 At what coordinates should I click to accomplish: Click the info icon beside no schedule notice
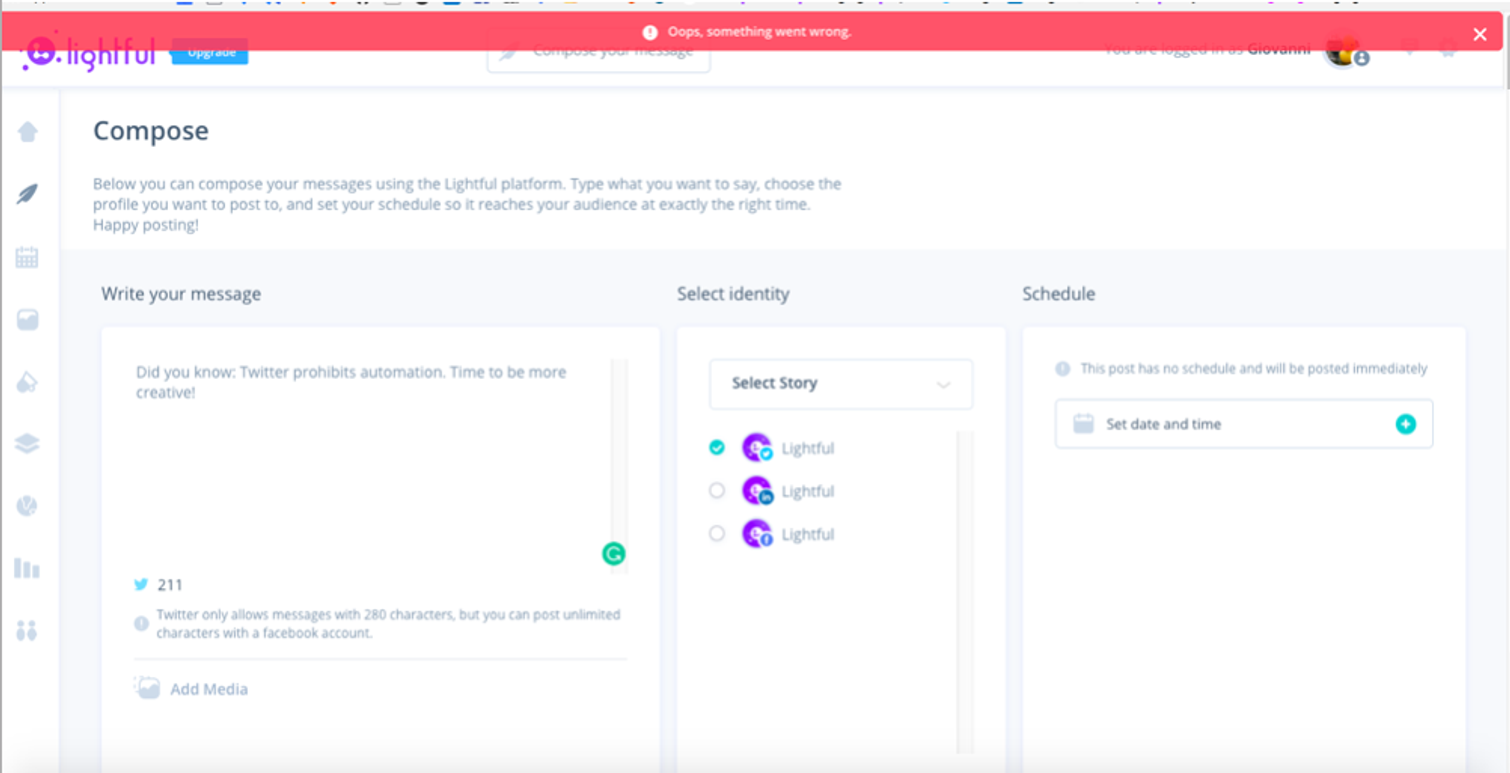(x=1063, y=369)
